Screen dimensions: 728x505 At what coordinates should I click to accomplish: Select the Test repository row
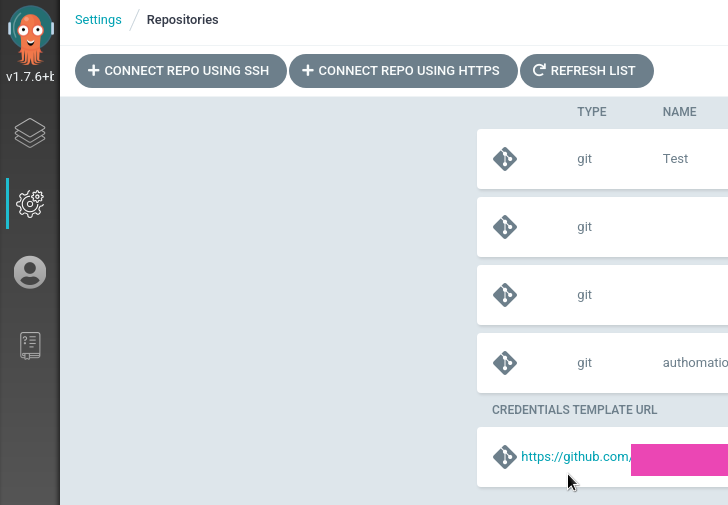click(602, 159)
